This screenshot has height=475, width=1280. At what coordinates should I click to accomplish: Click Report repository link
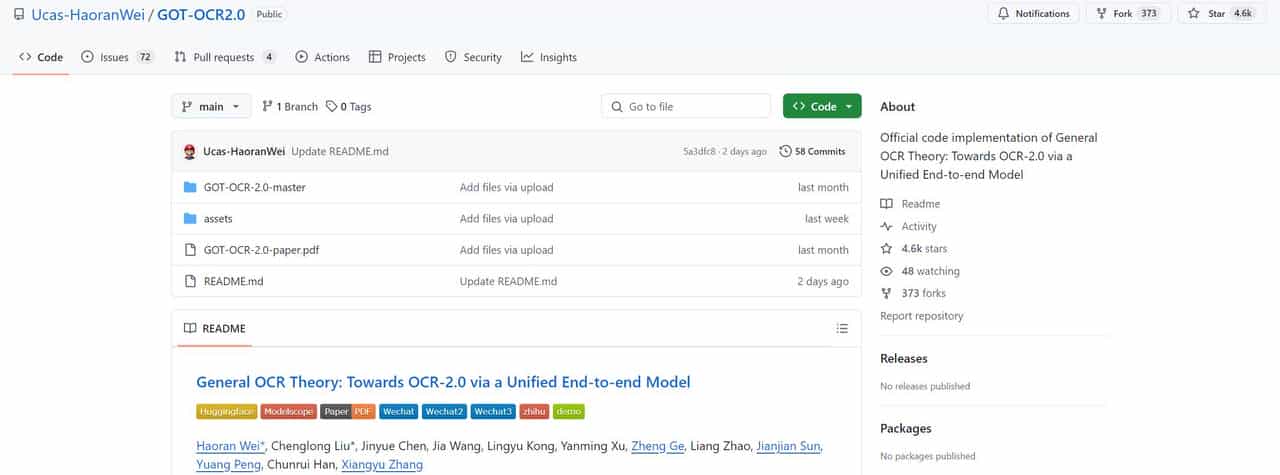[x=921, y=316]
